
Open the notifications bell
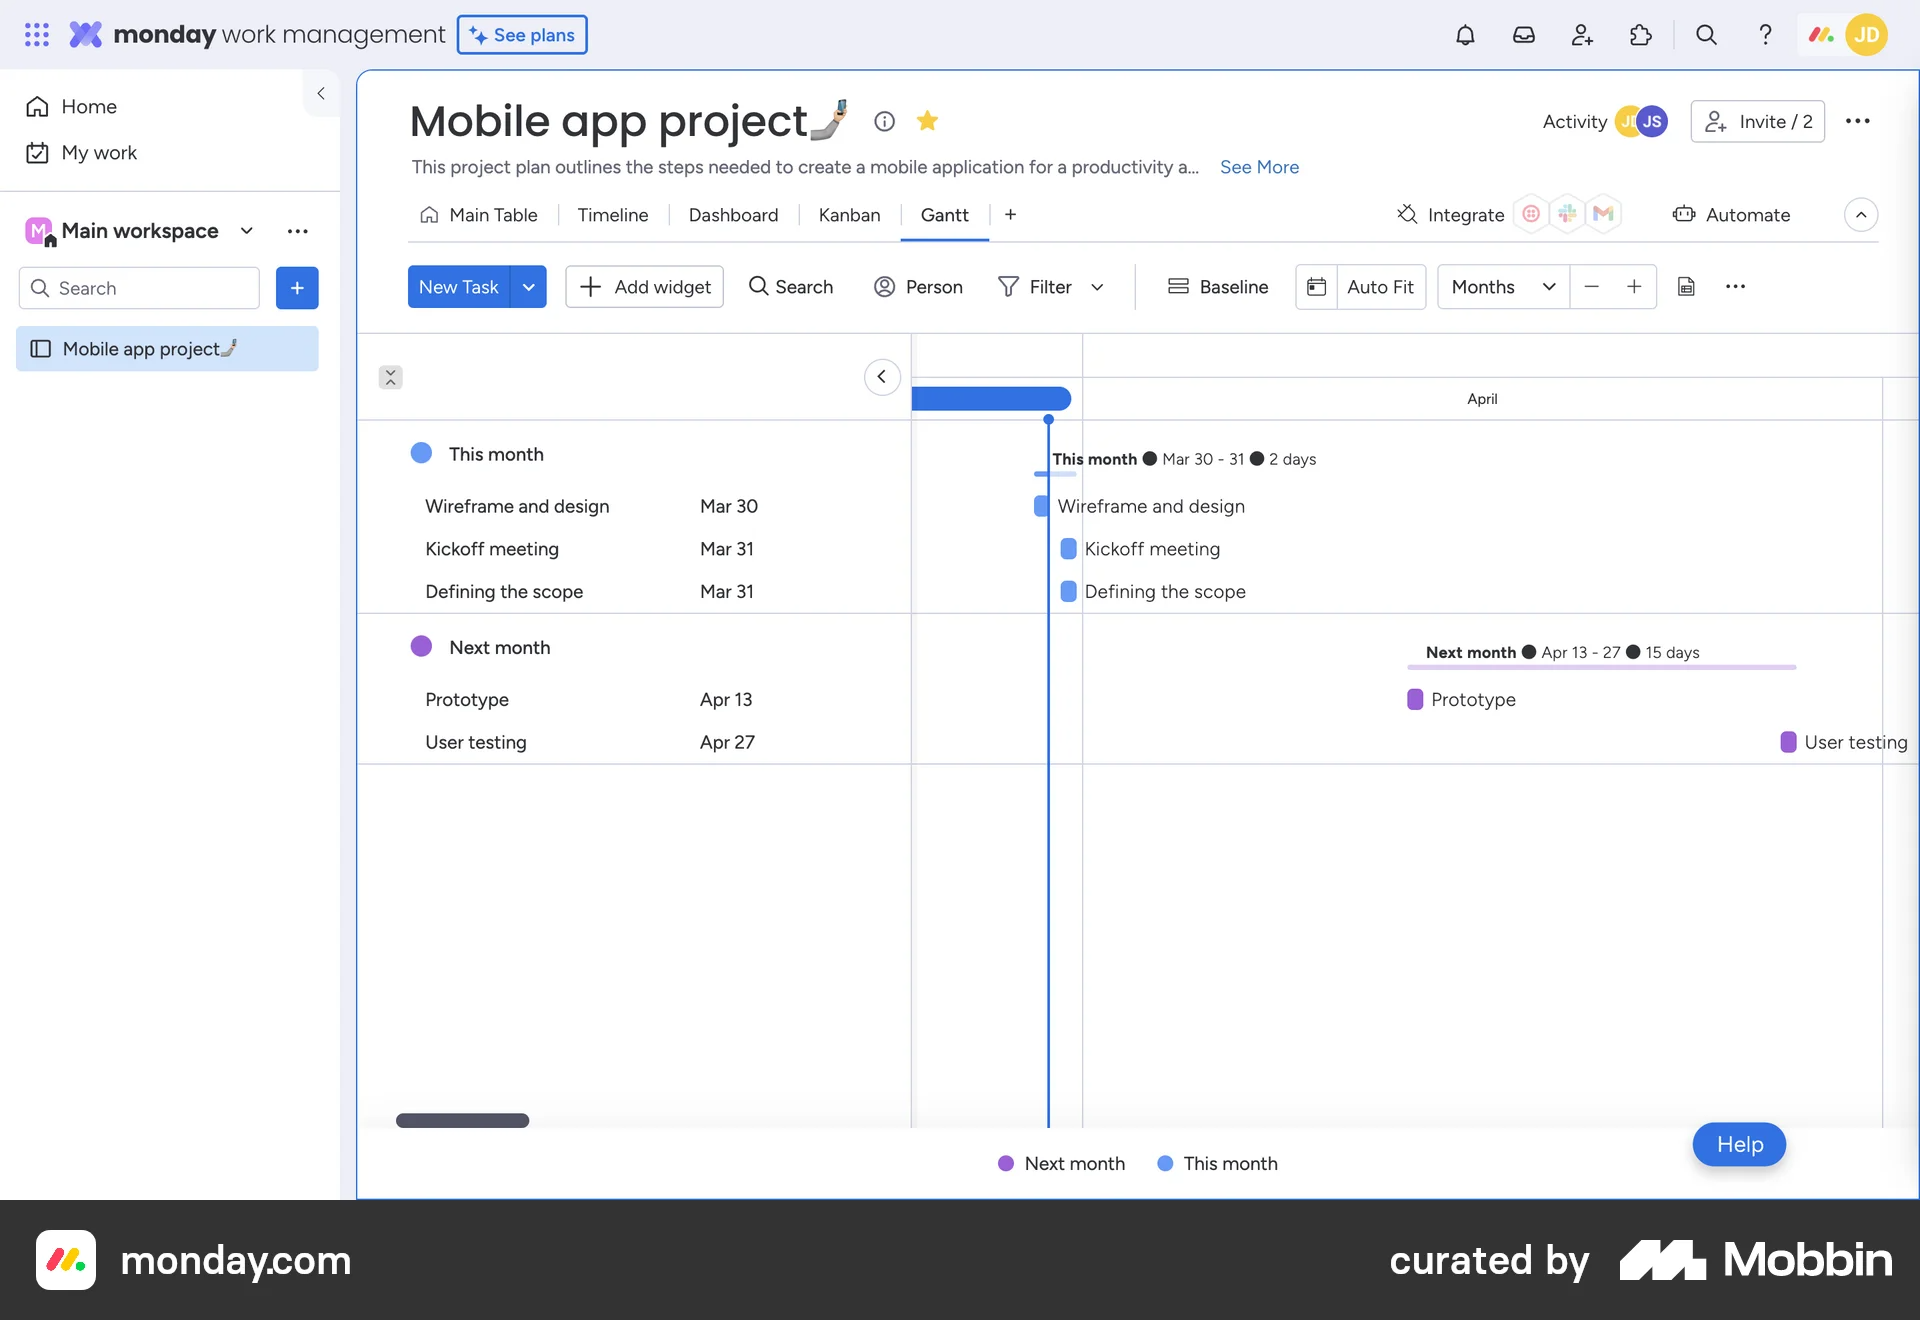(1465, 35)
